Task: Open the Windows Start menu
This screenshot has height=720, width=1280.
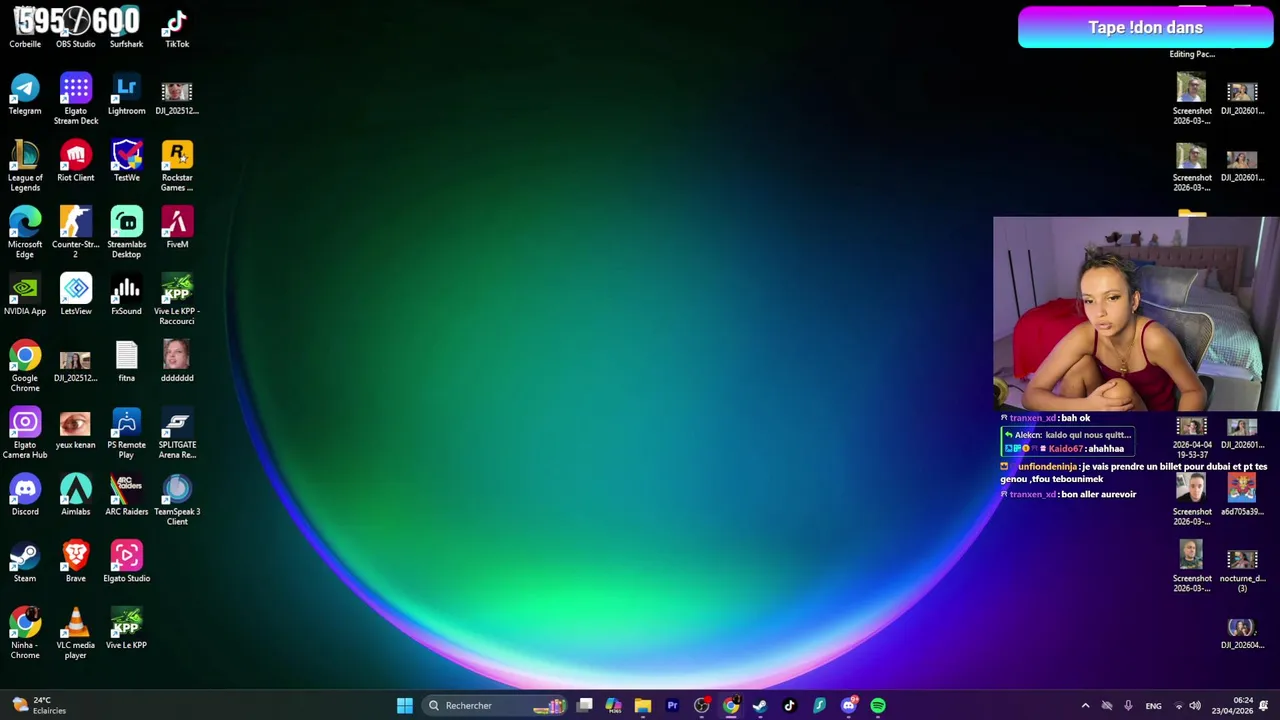Action: pyautogui.click(x=405, y=706)
